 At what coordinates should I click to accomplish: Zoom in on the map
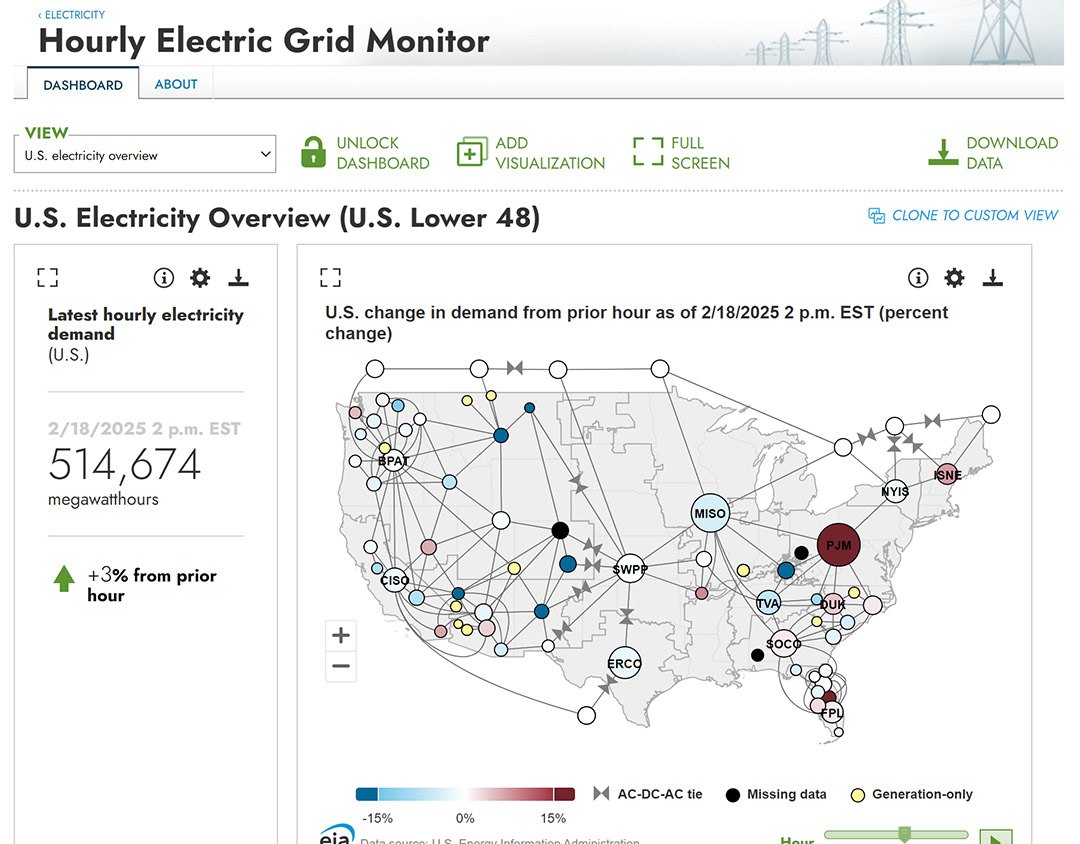pos(341,635)
